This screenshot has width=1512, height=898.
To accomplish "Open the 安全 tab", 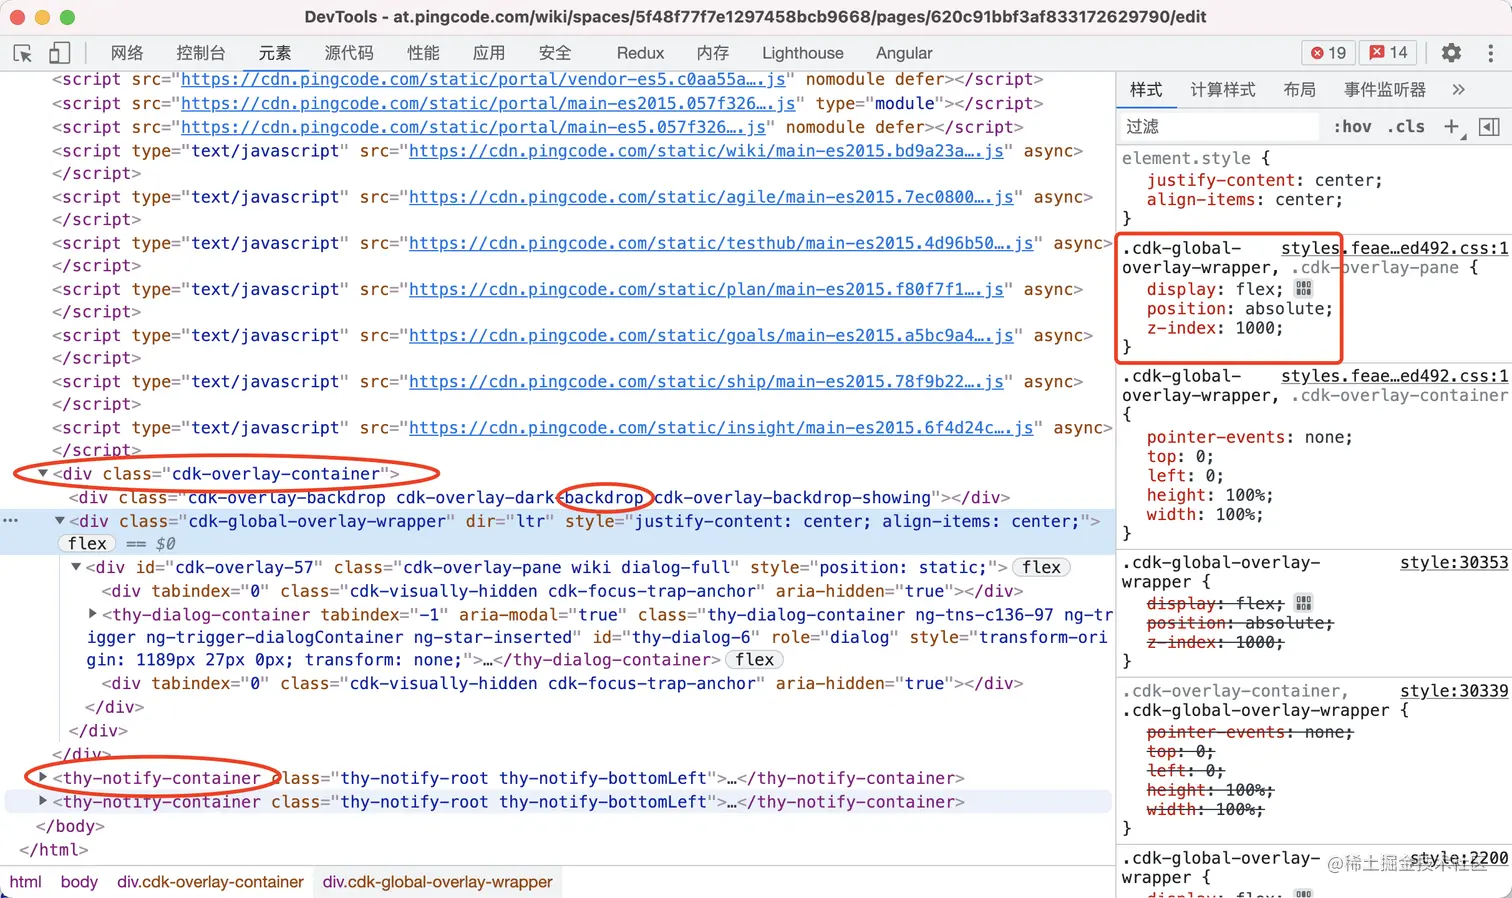I will [555, 53].
